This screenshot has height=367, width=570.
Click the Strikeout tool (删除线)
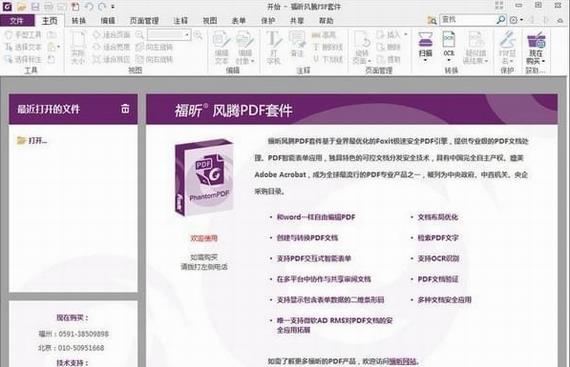tap(328, 47)
